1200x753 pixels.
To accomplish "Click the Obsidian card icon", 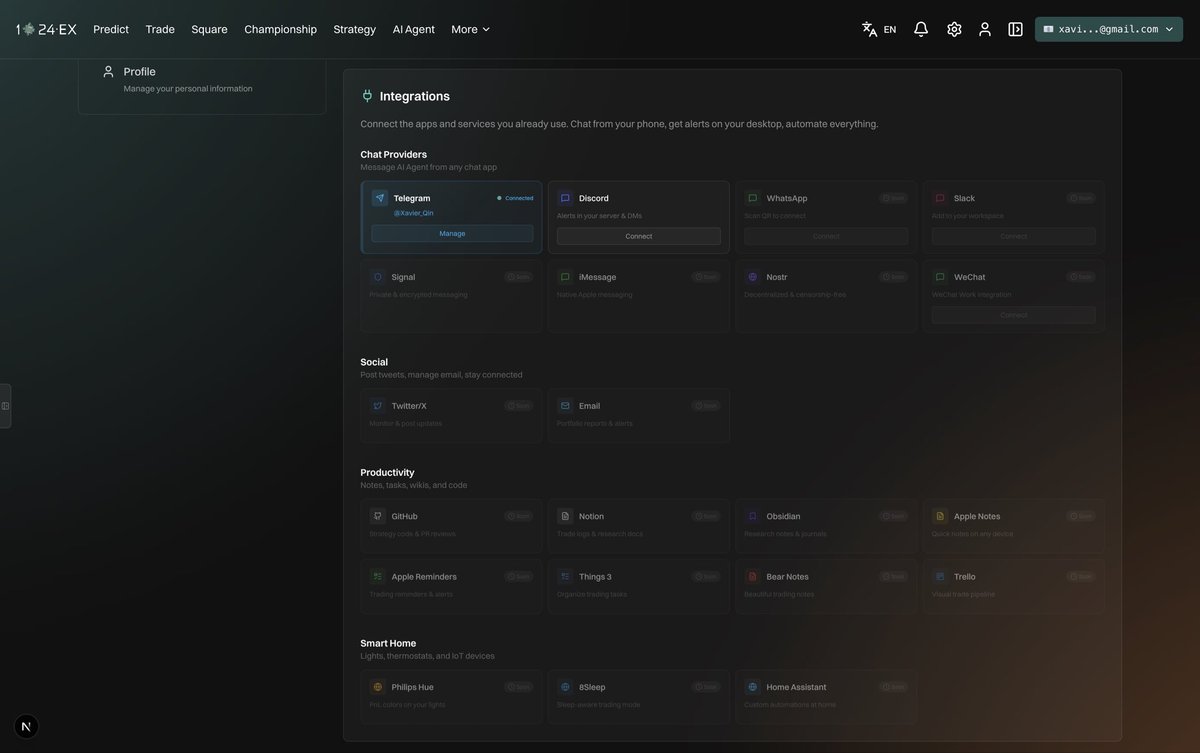I will pos(753,516).
